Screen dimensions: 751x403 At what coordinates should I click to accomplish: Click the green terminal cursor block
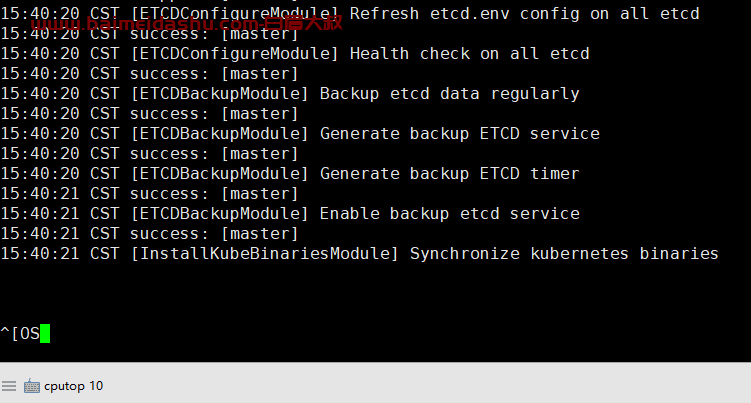pyautogui.click(x=45, y=334)
